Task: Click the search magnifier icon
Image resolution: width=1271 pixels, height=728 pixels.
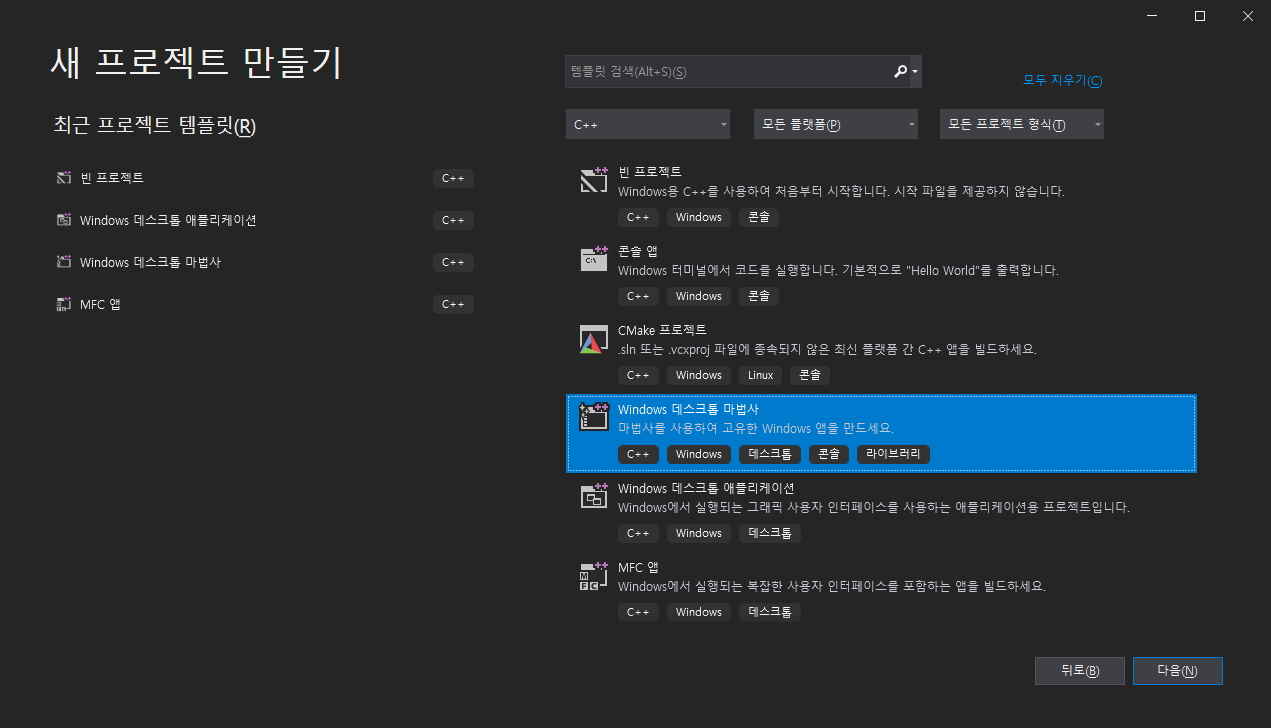Action: coord(900,72)
